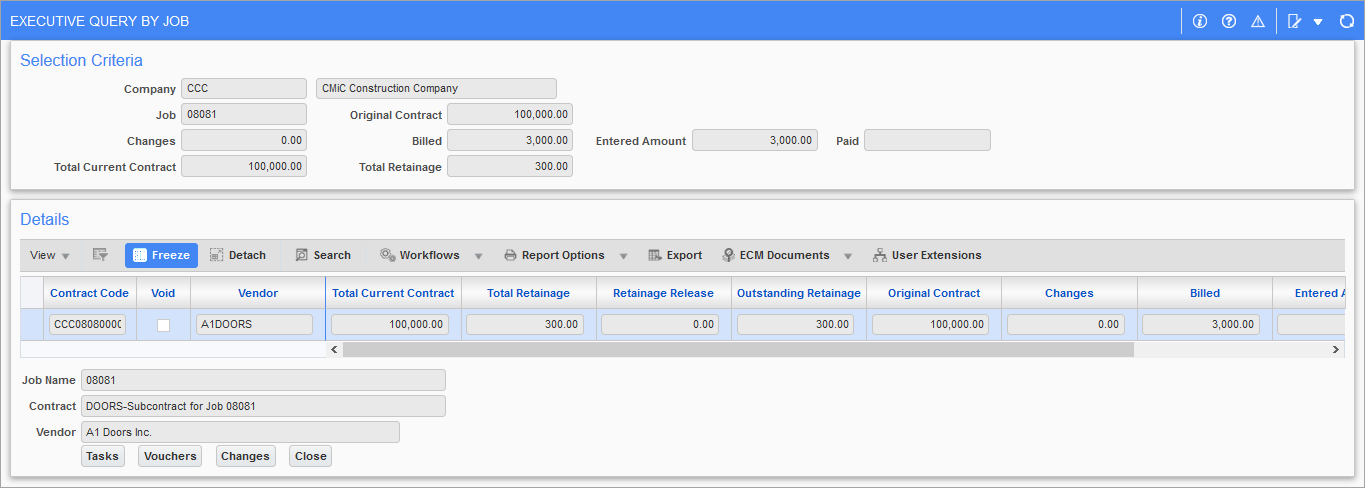
Task: Sort by Original Contract column header
Action: (934, 293)
